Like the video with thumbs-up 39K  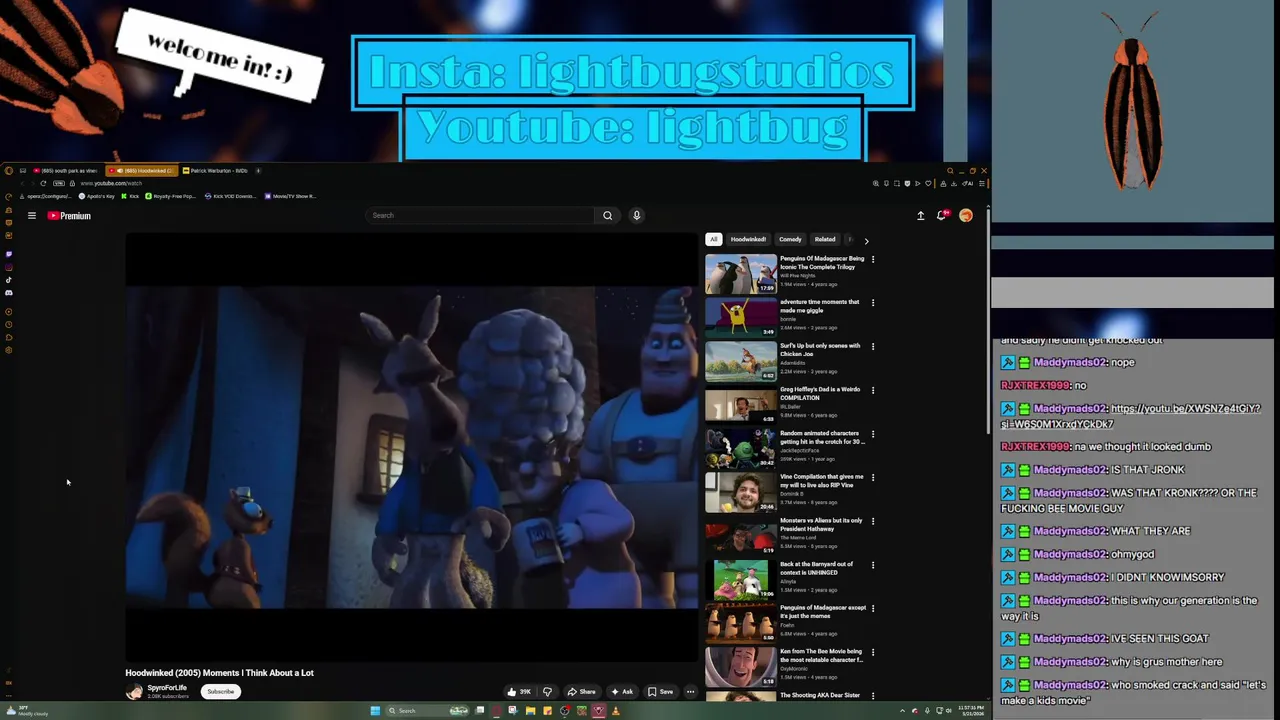(519, 691)
